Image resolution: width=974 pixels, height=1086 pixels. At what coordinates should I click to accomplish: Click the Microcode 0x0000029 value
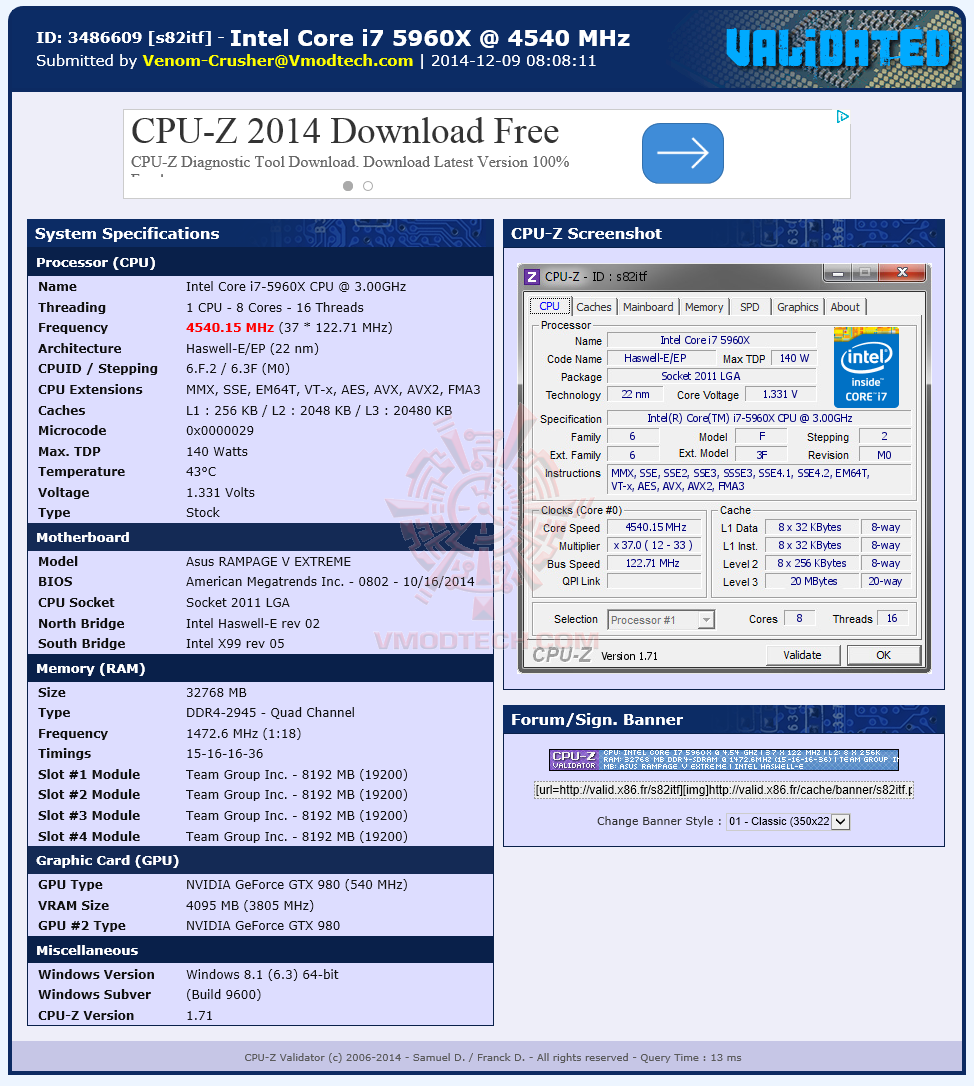220,431
